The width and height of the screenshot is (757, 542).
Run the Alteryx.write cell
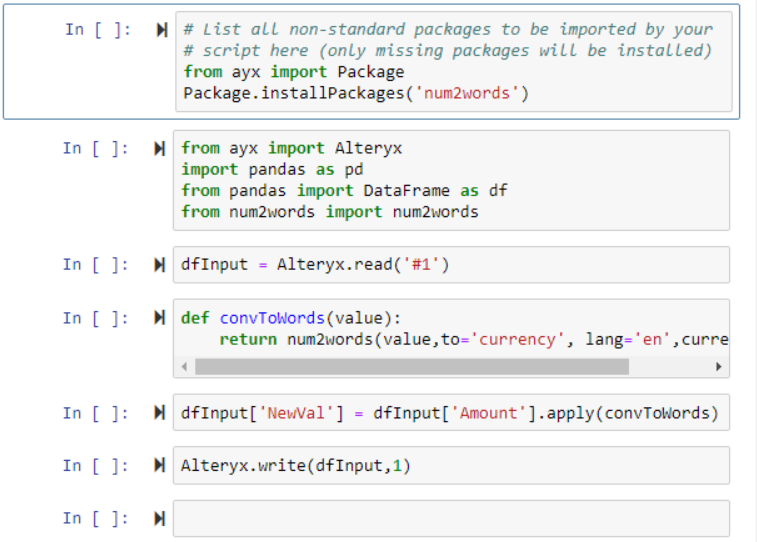point(158,466)
